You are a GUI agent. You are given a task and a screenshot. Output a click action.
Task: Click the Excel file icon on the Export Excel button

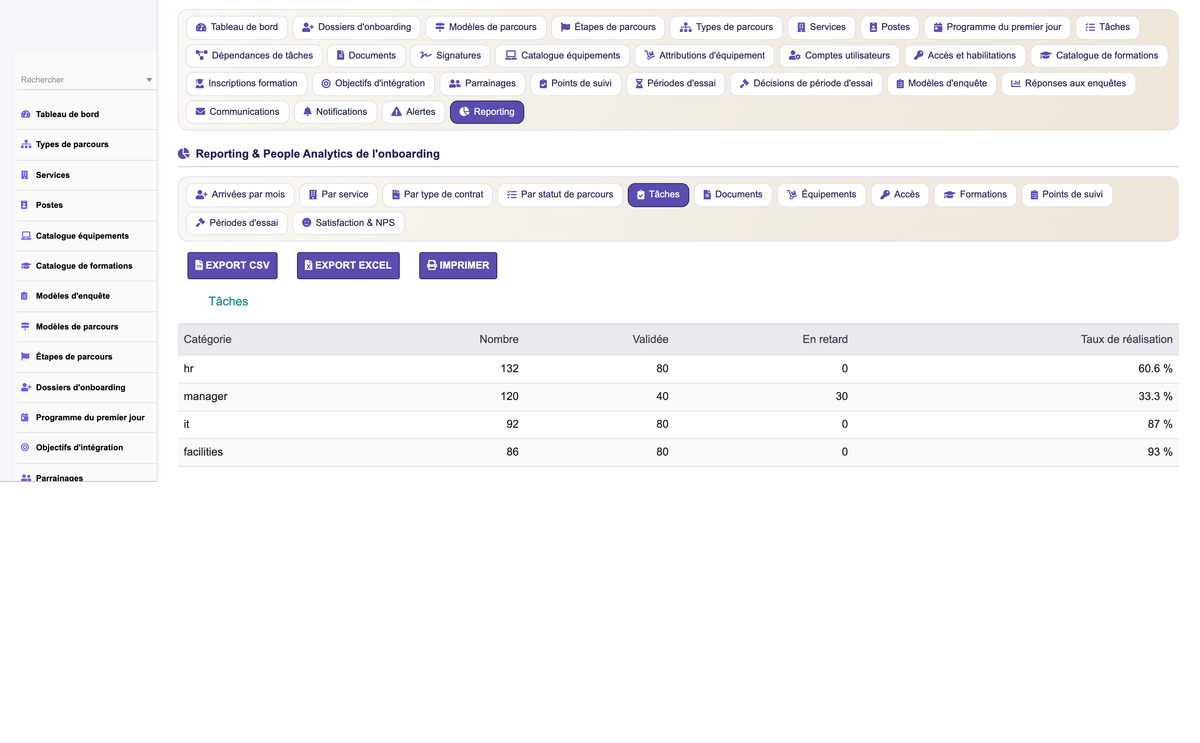click(308, 266)
